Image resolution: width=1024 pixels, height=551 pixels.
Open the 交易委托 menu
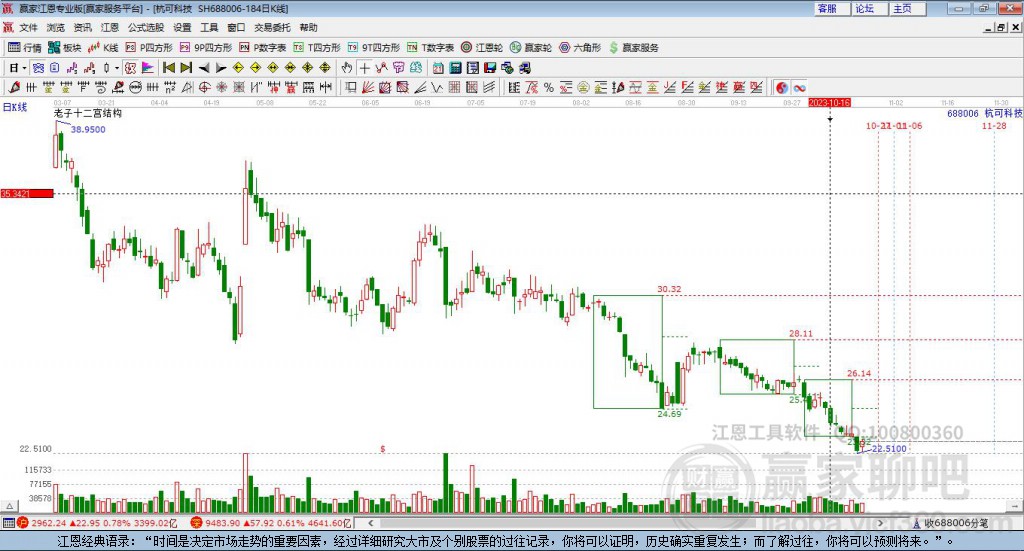pos(272,27)
